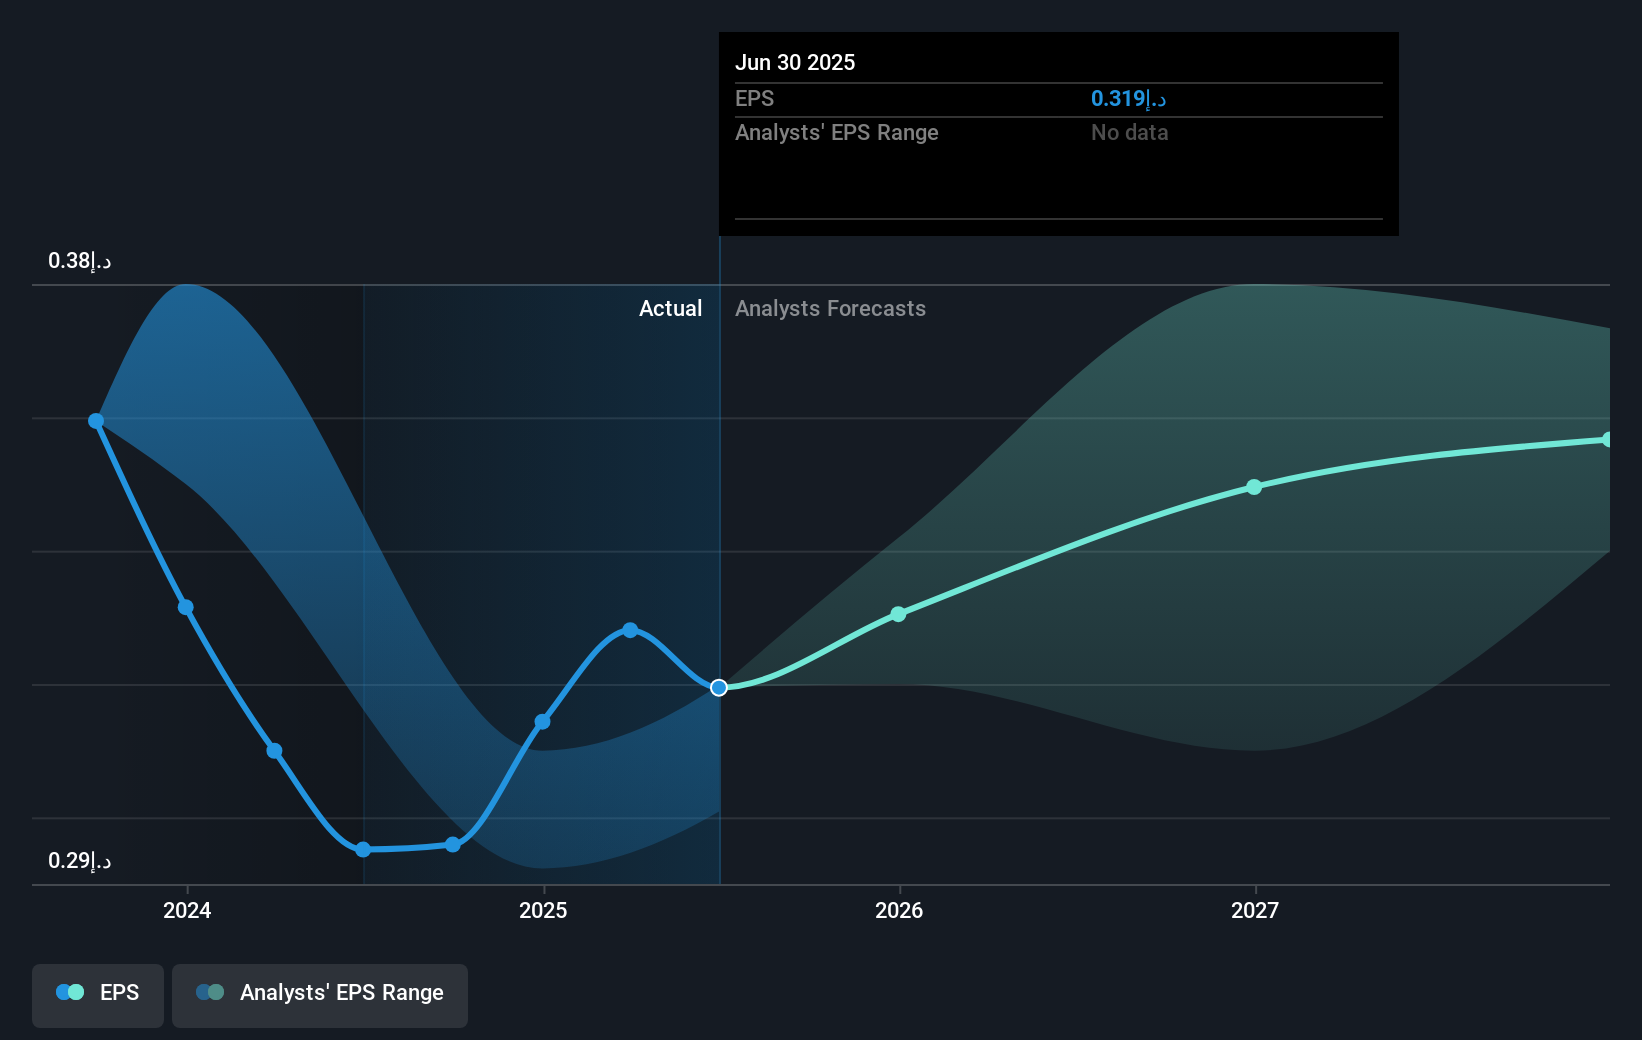Select the green 2027 forecast data point
The image size is (1642, 1040).
(1254, 487)
